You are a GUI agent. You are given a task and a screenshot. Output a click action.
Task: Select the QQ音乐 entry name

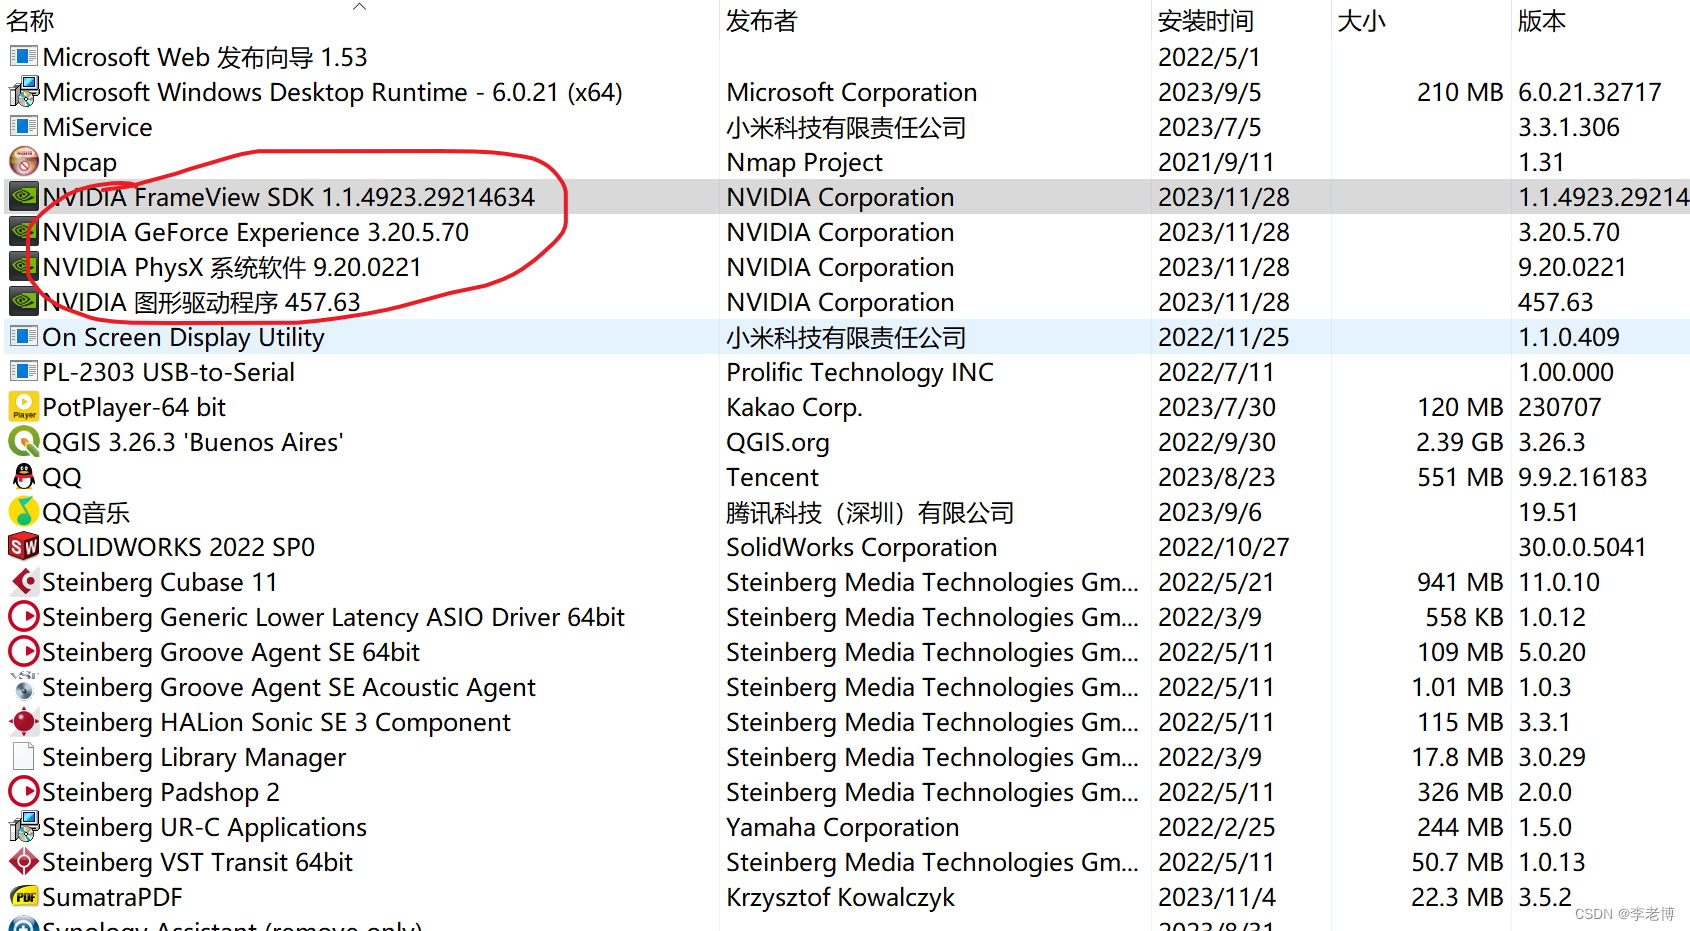(86, 512)
